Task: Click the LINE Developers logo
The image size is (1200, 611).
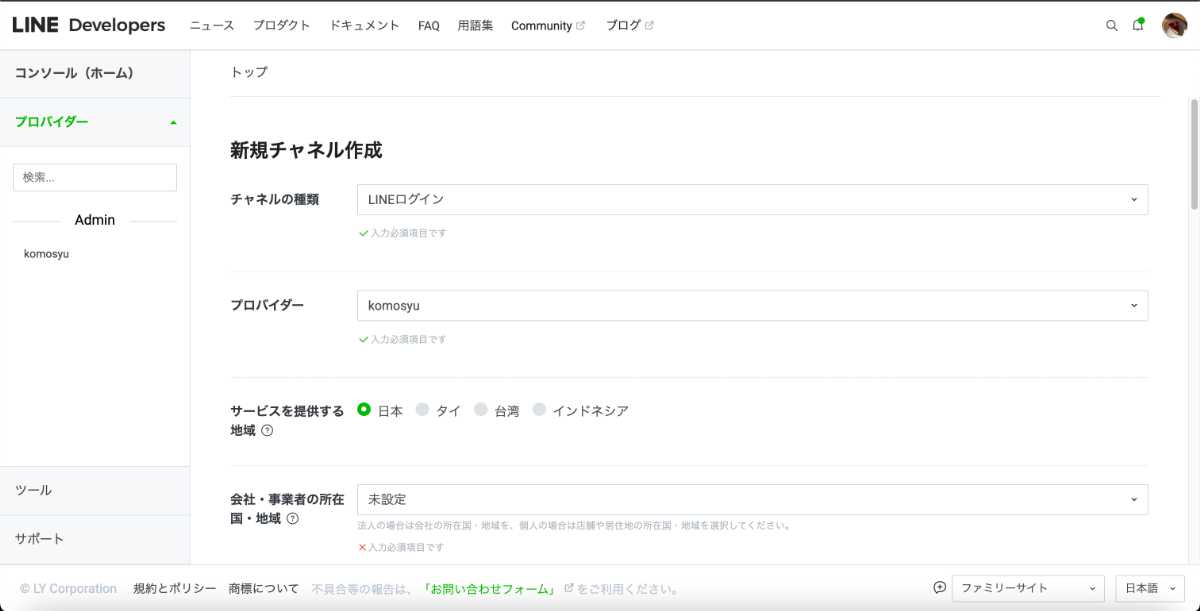Action: [x=89, y=25]
